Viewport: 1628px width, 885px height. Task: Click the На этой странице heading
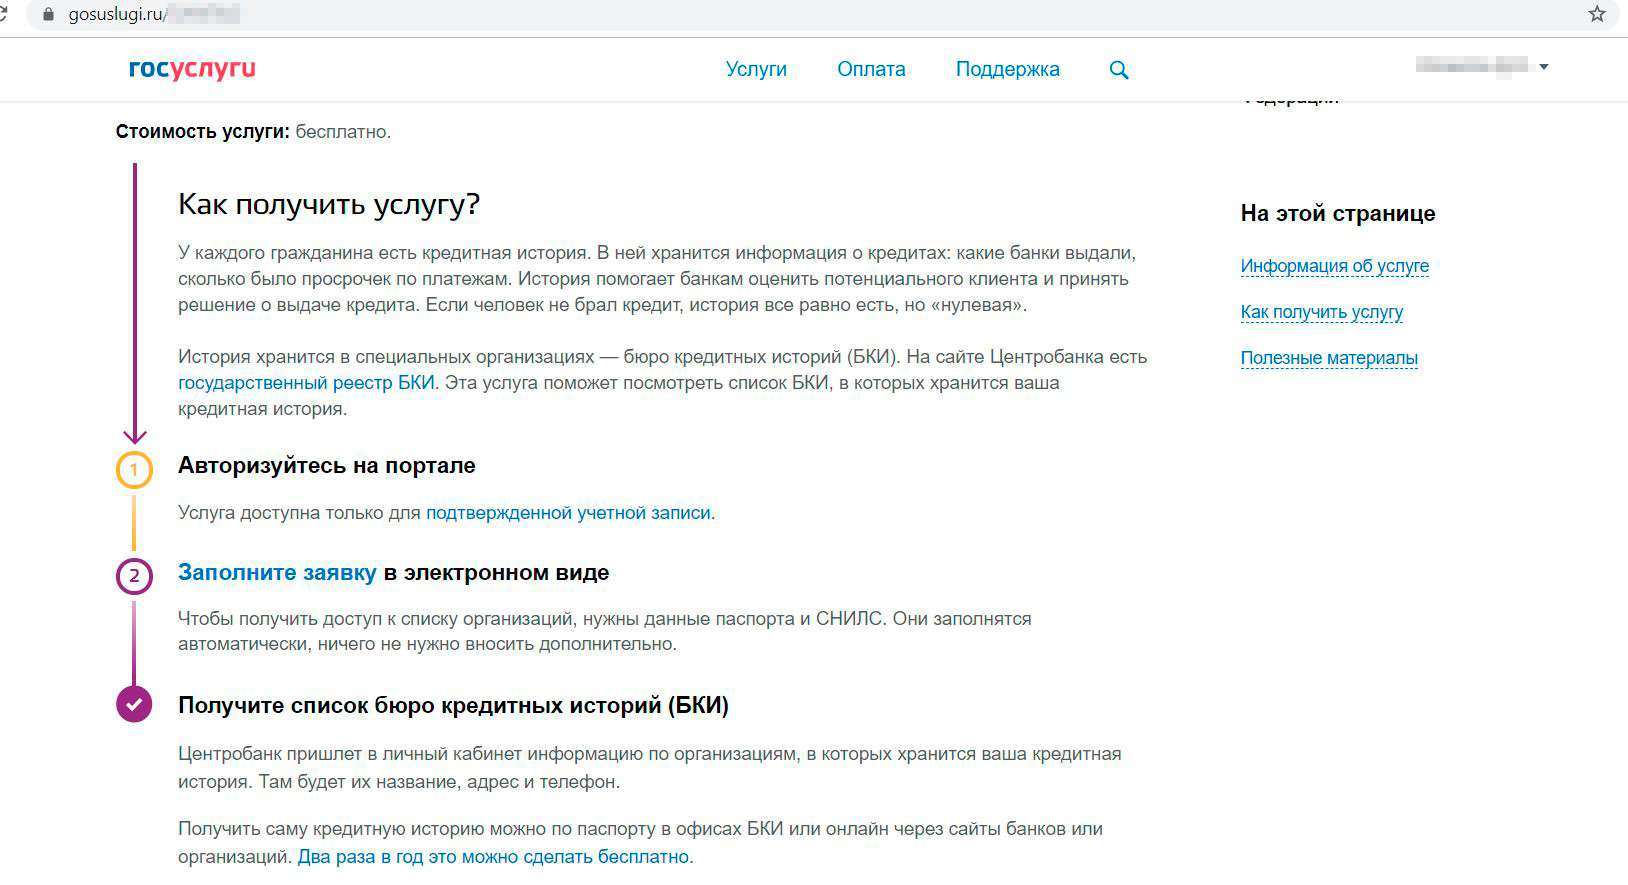(1338, 213)
